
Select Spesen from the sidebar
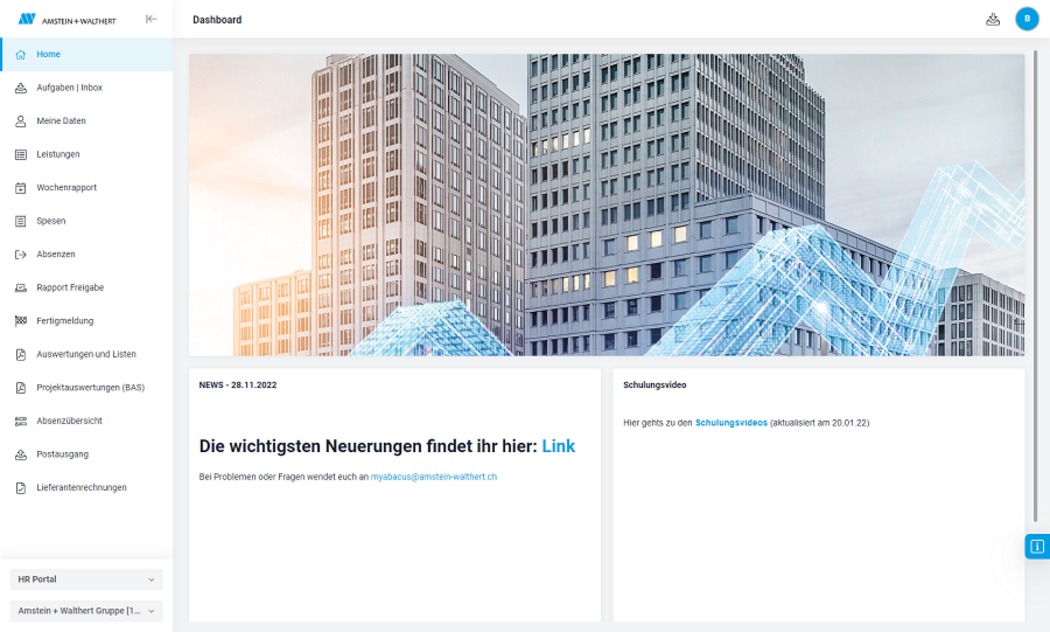51,221
